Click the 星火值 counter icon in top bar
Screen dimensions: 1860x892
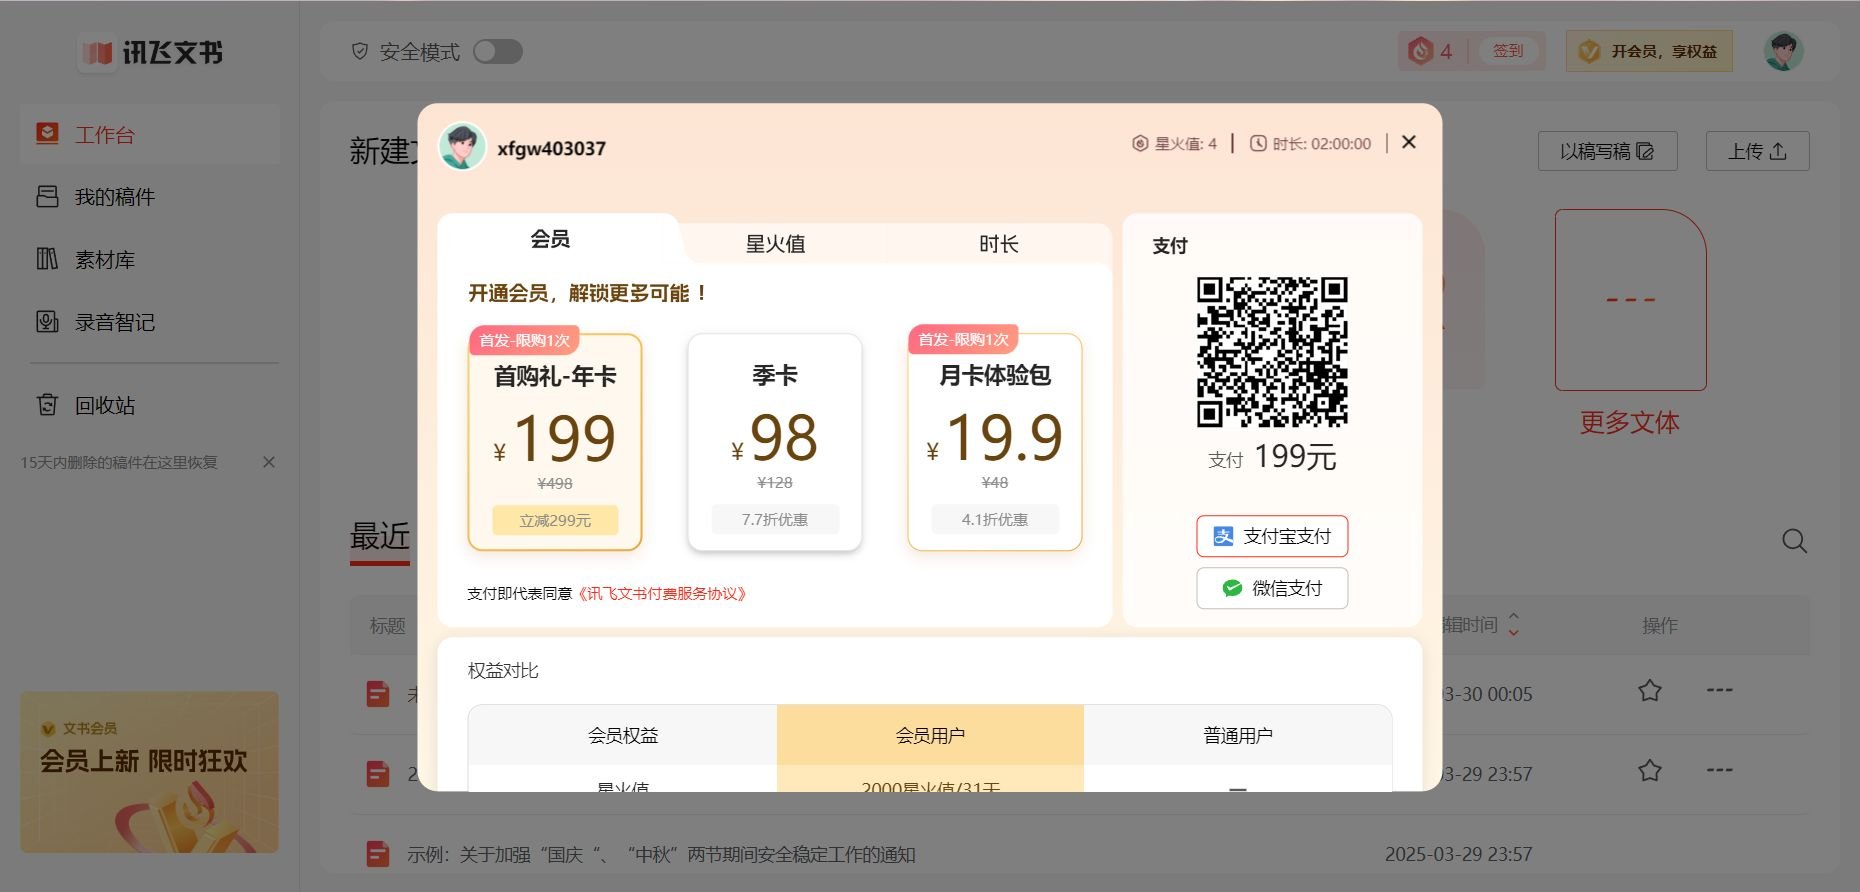click(1421, 51)
